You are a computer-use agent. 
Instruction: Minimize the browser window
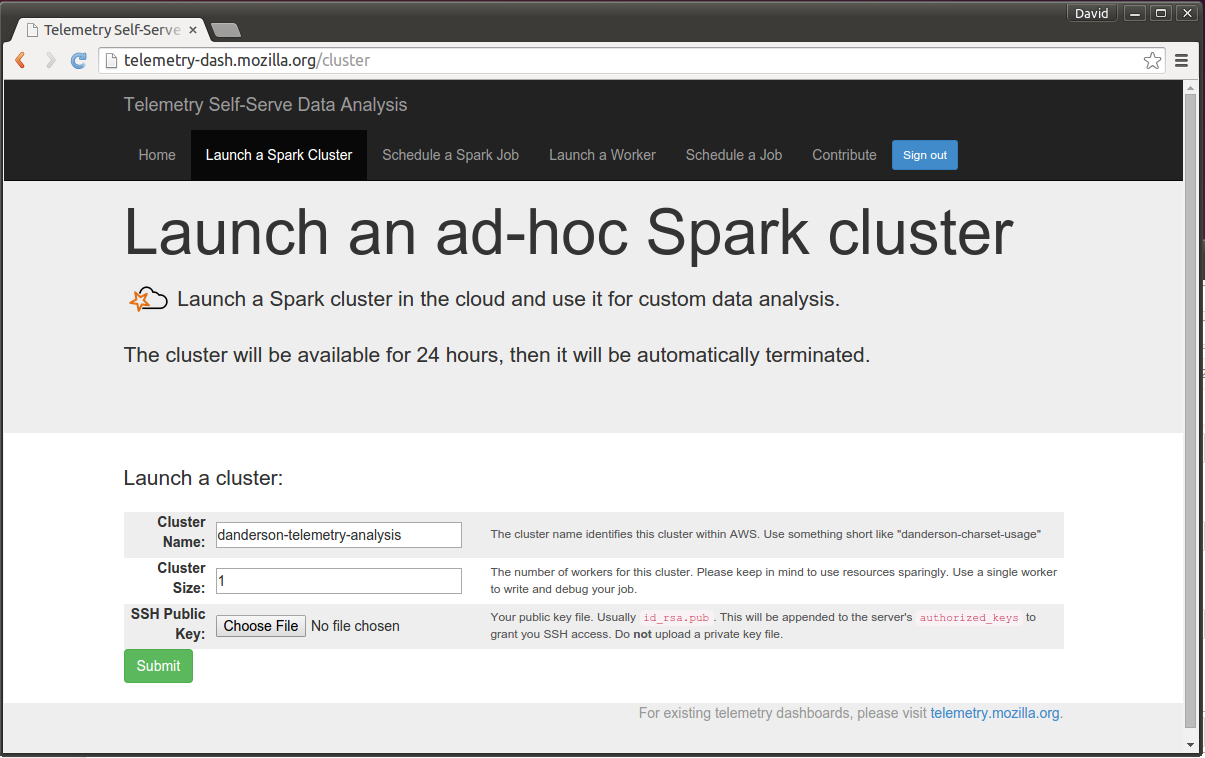click(x=1134, y=13)
